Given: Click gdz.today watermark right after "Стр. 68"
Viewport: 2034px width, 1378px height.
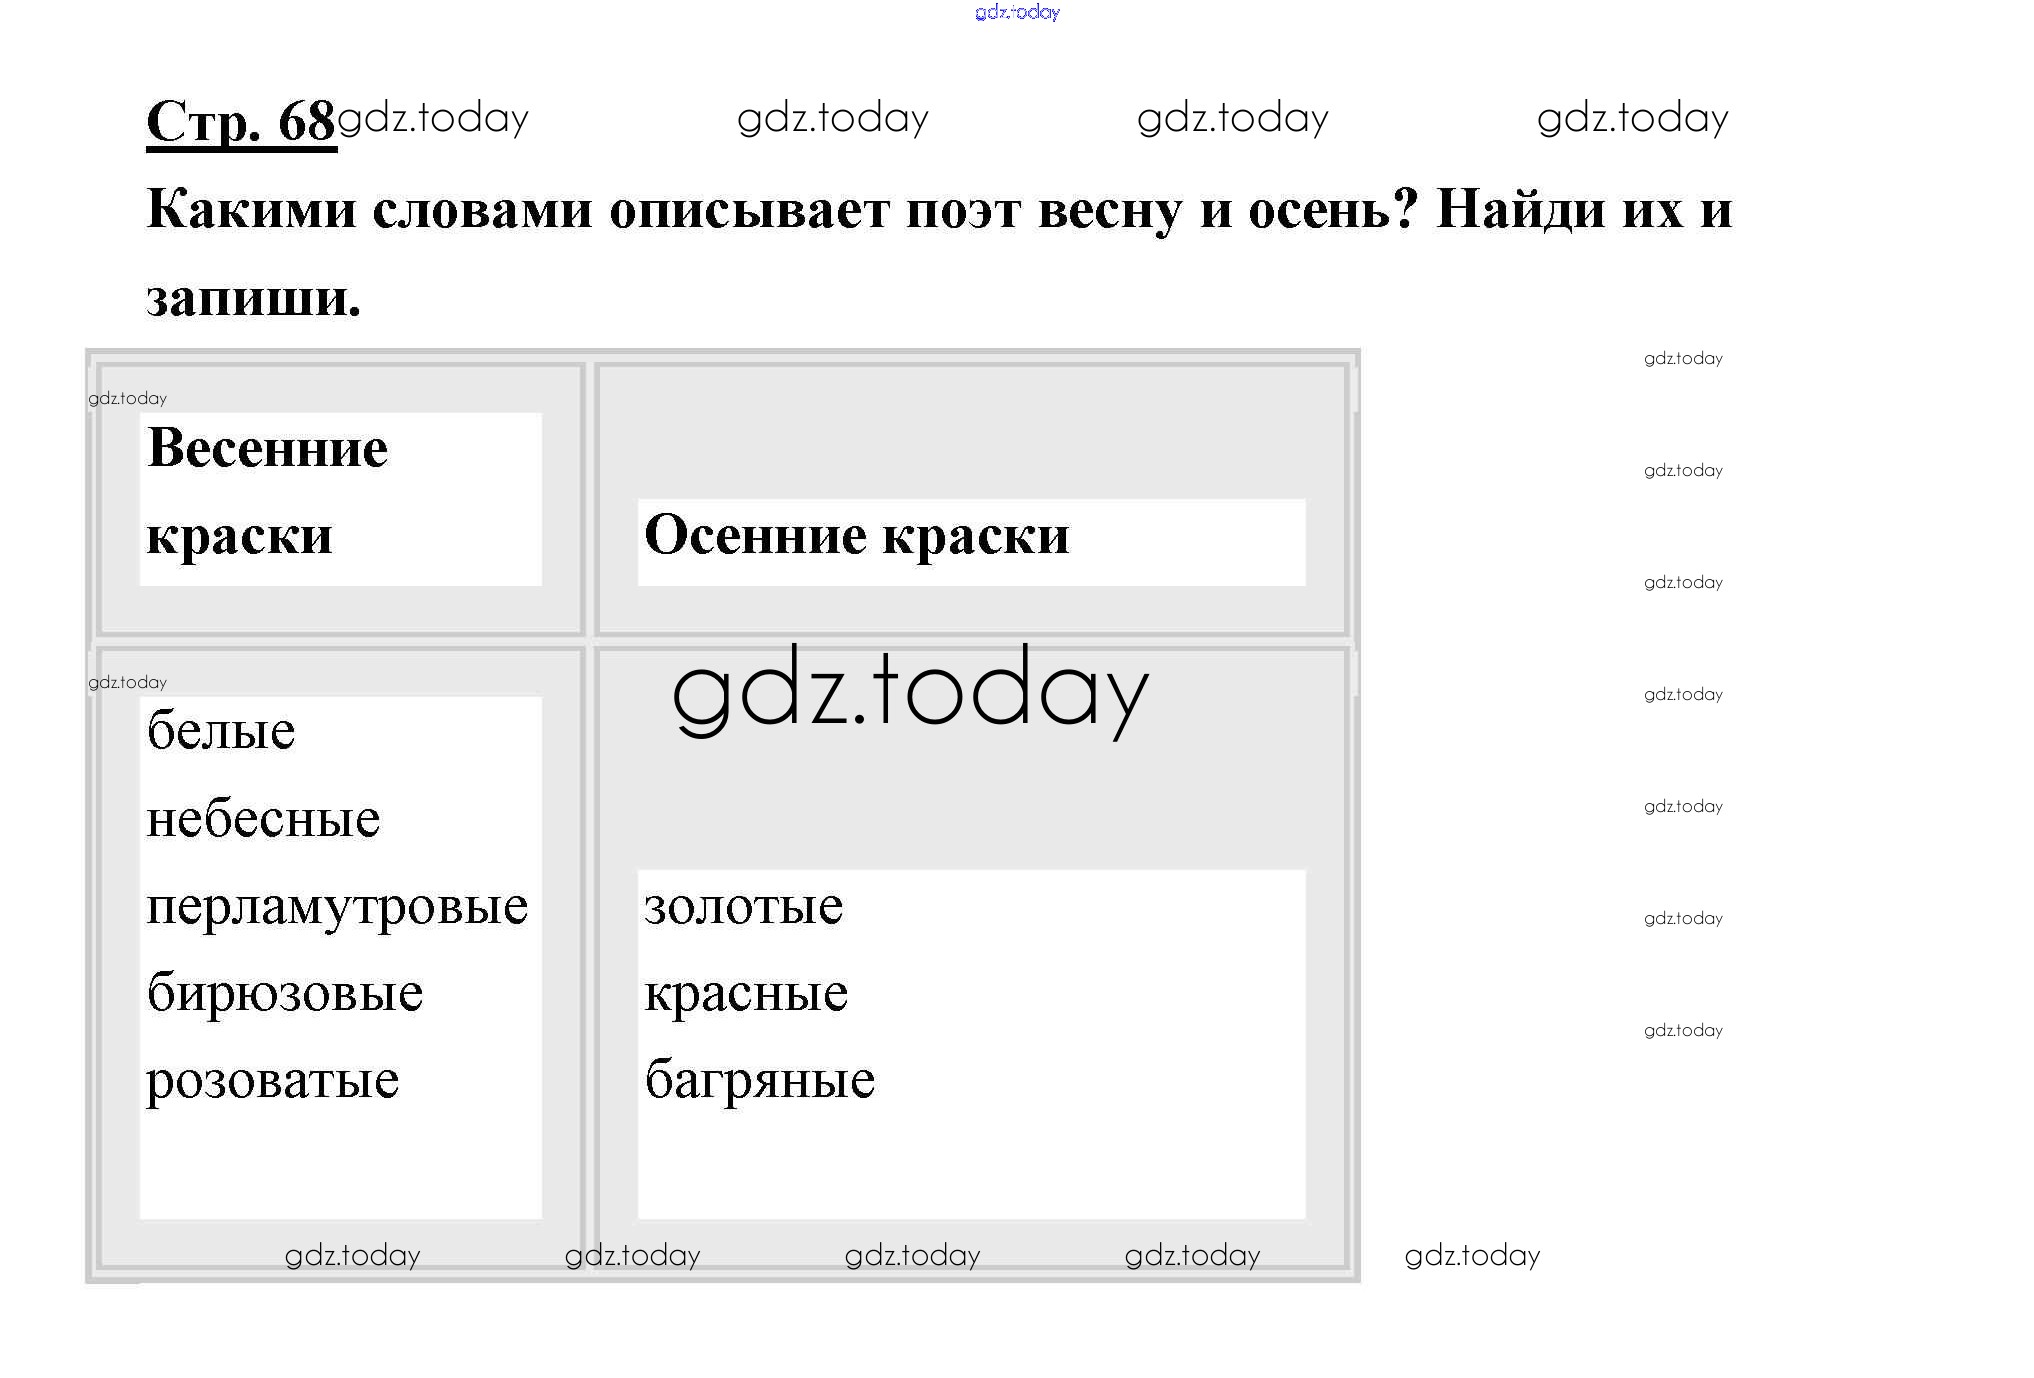Looking at the screenshot, I should (x=433, y=119).
